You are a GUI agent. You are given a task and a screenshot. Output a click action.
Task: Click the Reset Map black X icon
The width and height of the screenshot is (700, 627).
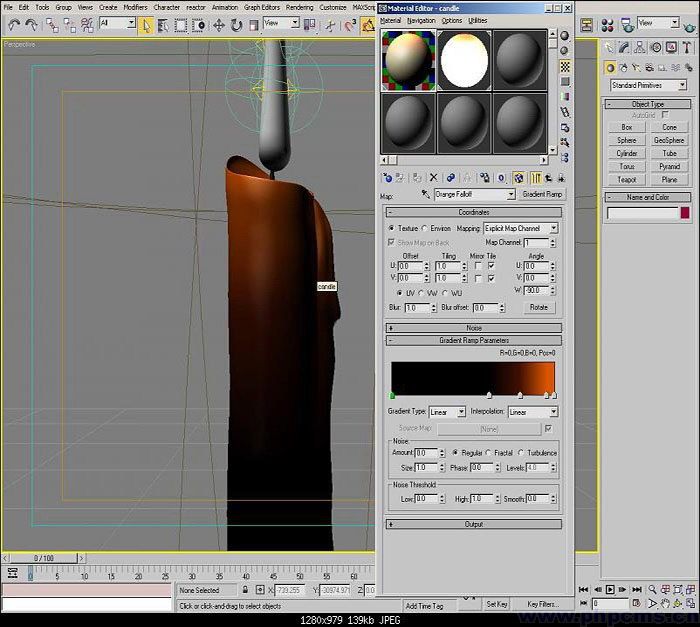tap(433, 178)
